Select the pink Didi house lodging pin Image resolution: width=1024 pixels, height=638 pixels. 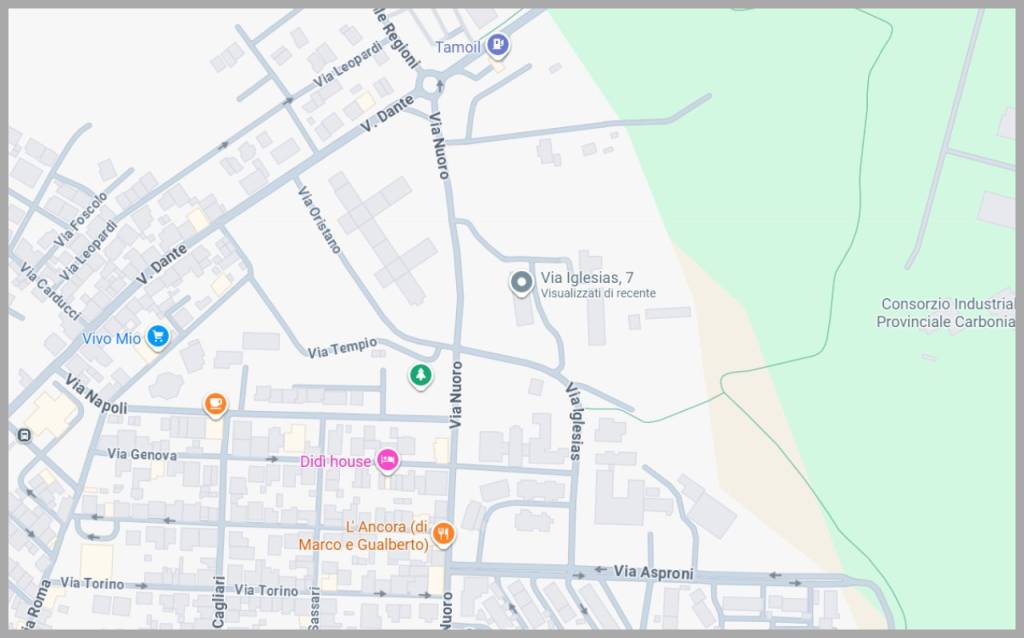pos(388,460)
